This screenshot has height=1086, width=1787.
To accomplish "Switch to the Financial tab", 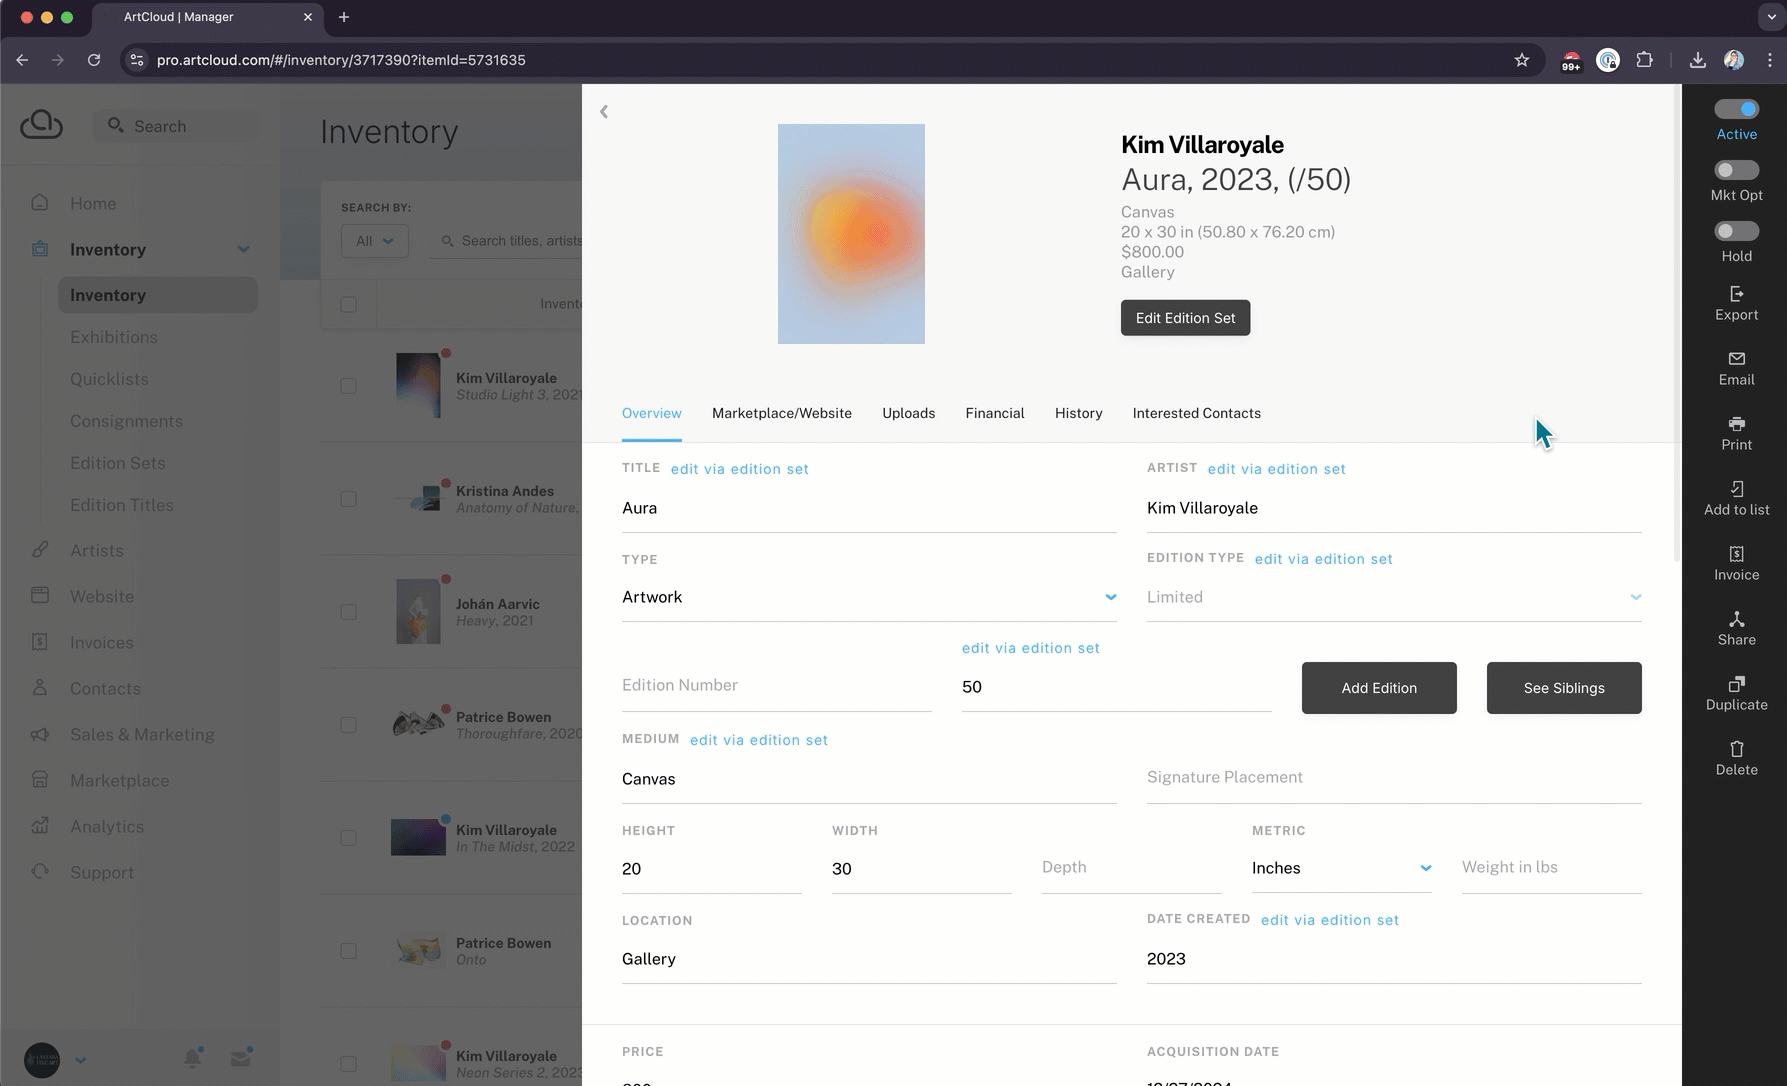I will pos(995,413).
